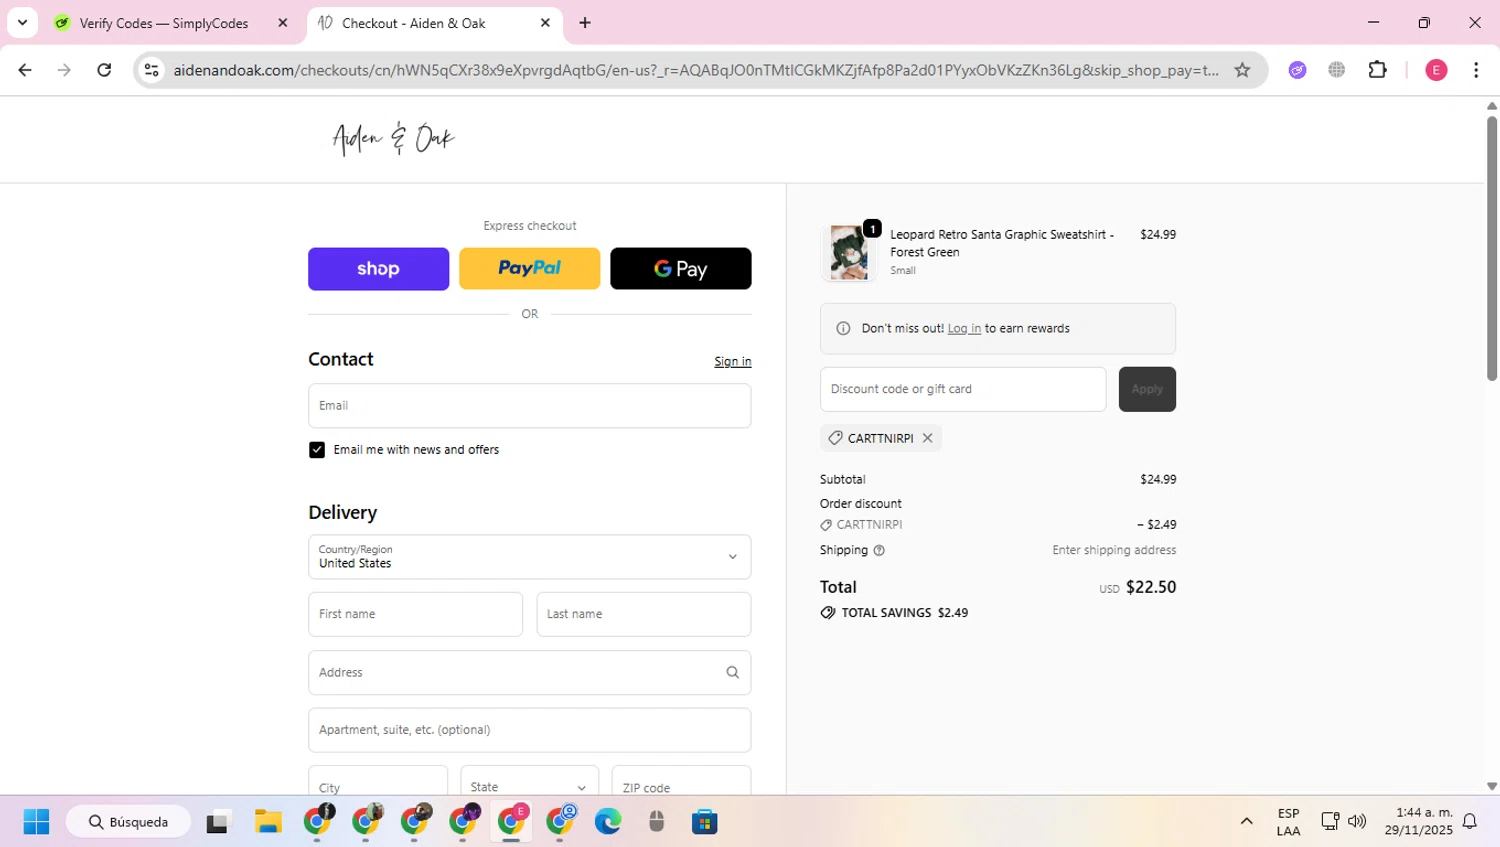Open the volume speaker tray icon

pyautogui.click(x=1356, y=822)
